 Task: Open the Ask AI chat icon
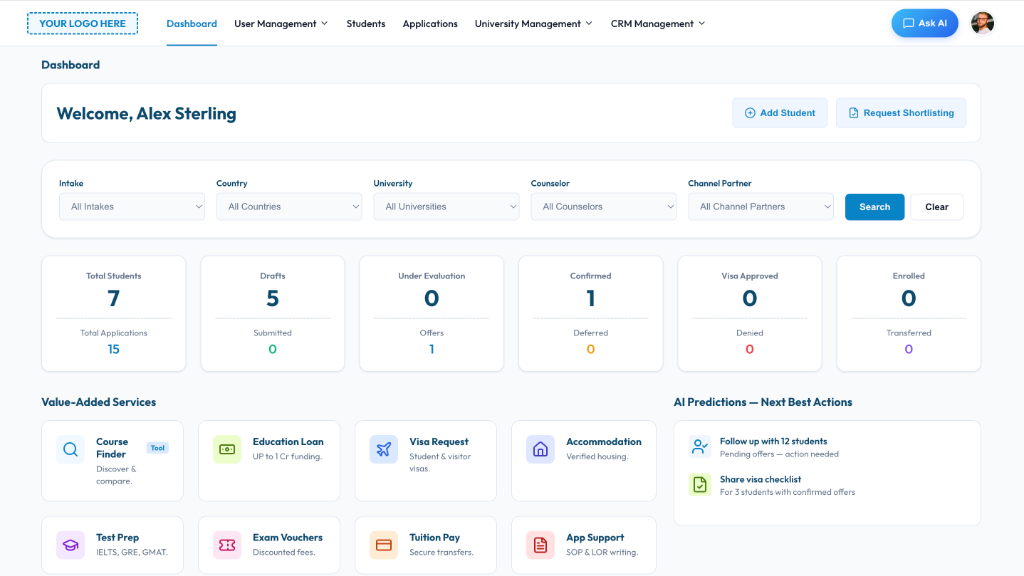click(x=907, y=22)
